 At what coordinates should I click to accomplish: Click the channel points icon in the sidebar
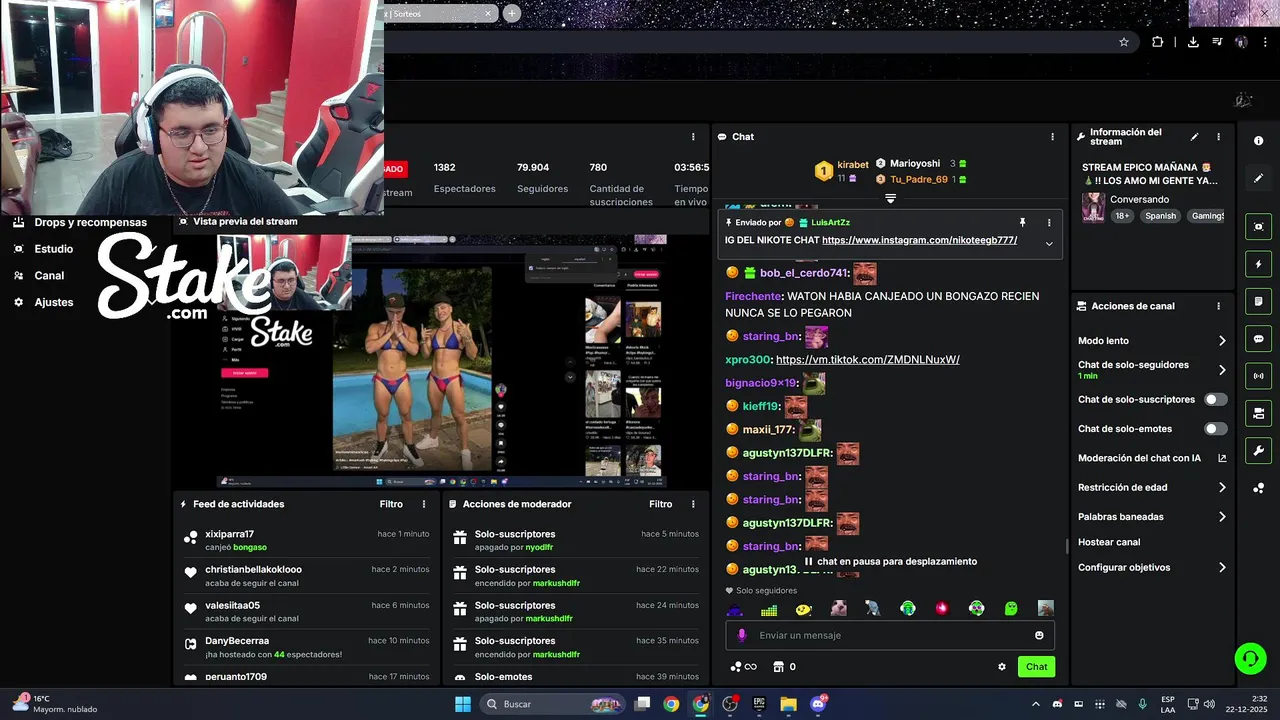[1258, 488]
